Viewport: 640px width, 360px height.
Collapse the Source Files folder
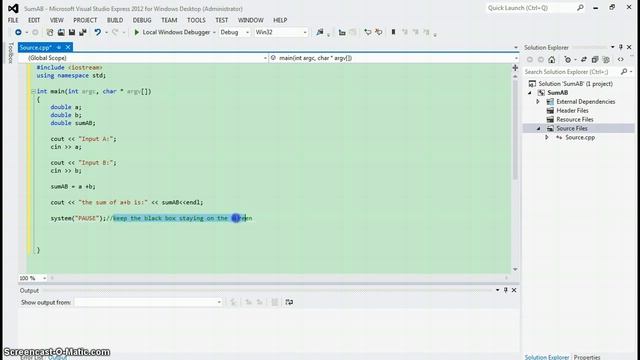[x=538, y=129]
